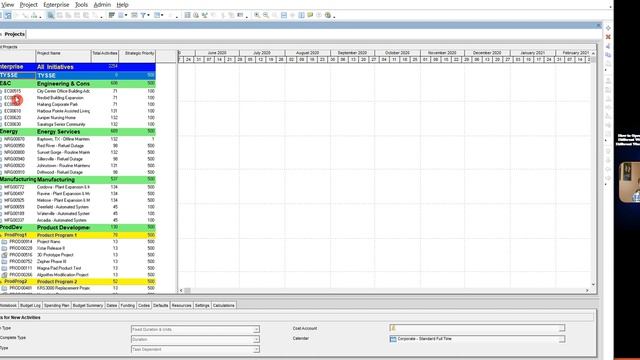This screenshot has height=360, width=640.
Task: Open the Fixed Duration & Units dropdown
Action: pos(256,329)
